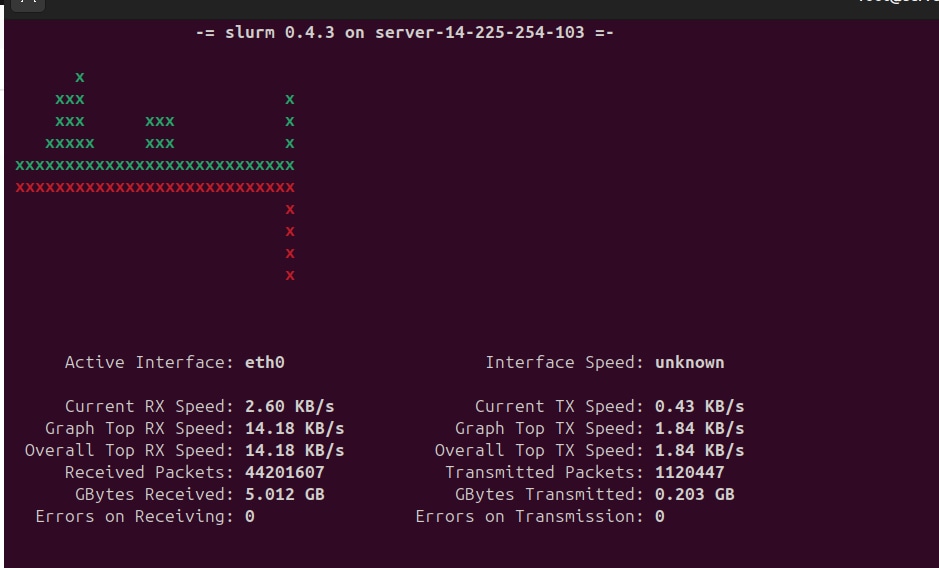The image size is (939, 568).
Task: Click the eth0 active interface value
Action: 264,362
